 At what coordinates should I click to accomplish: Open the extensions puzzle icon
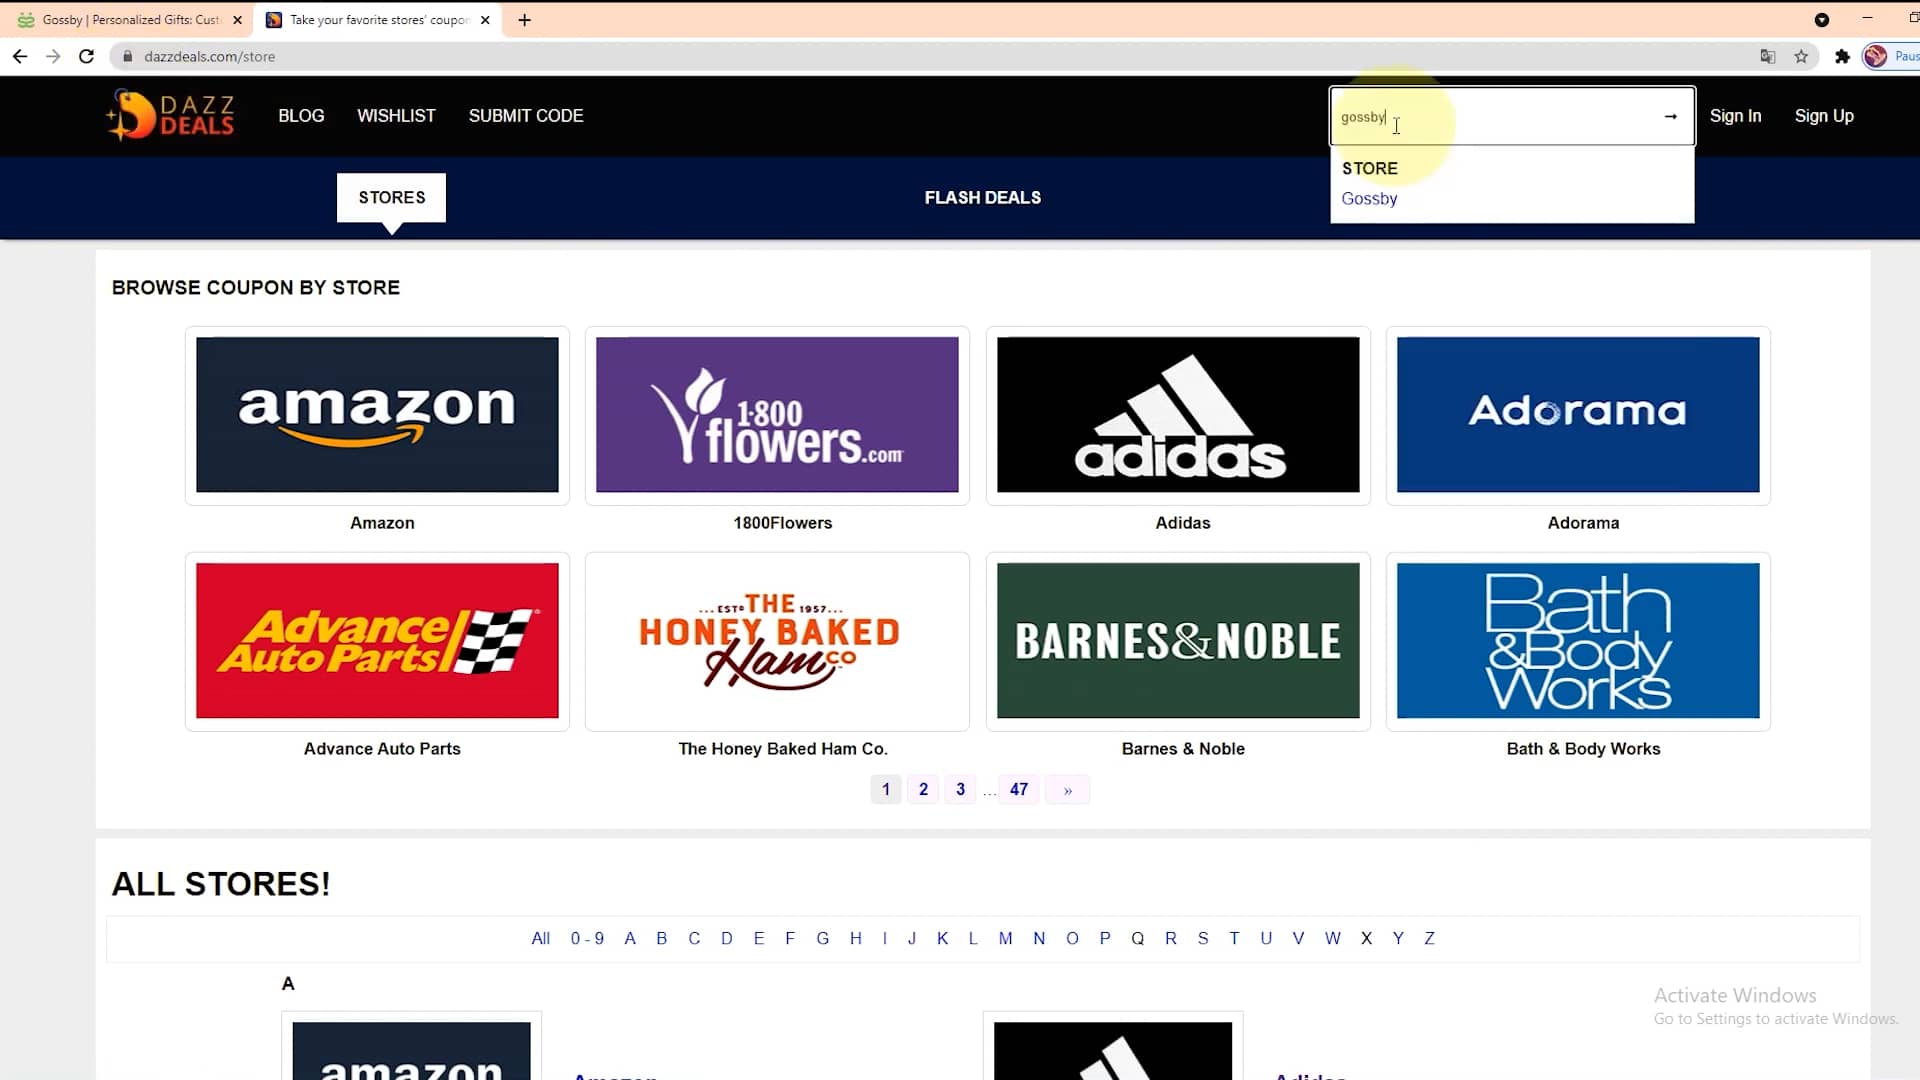(x=1842, y=57)
